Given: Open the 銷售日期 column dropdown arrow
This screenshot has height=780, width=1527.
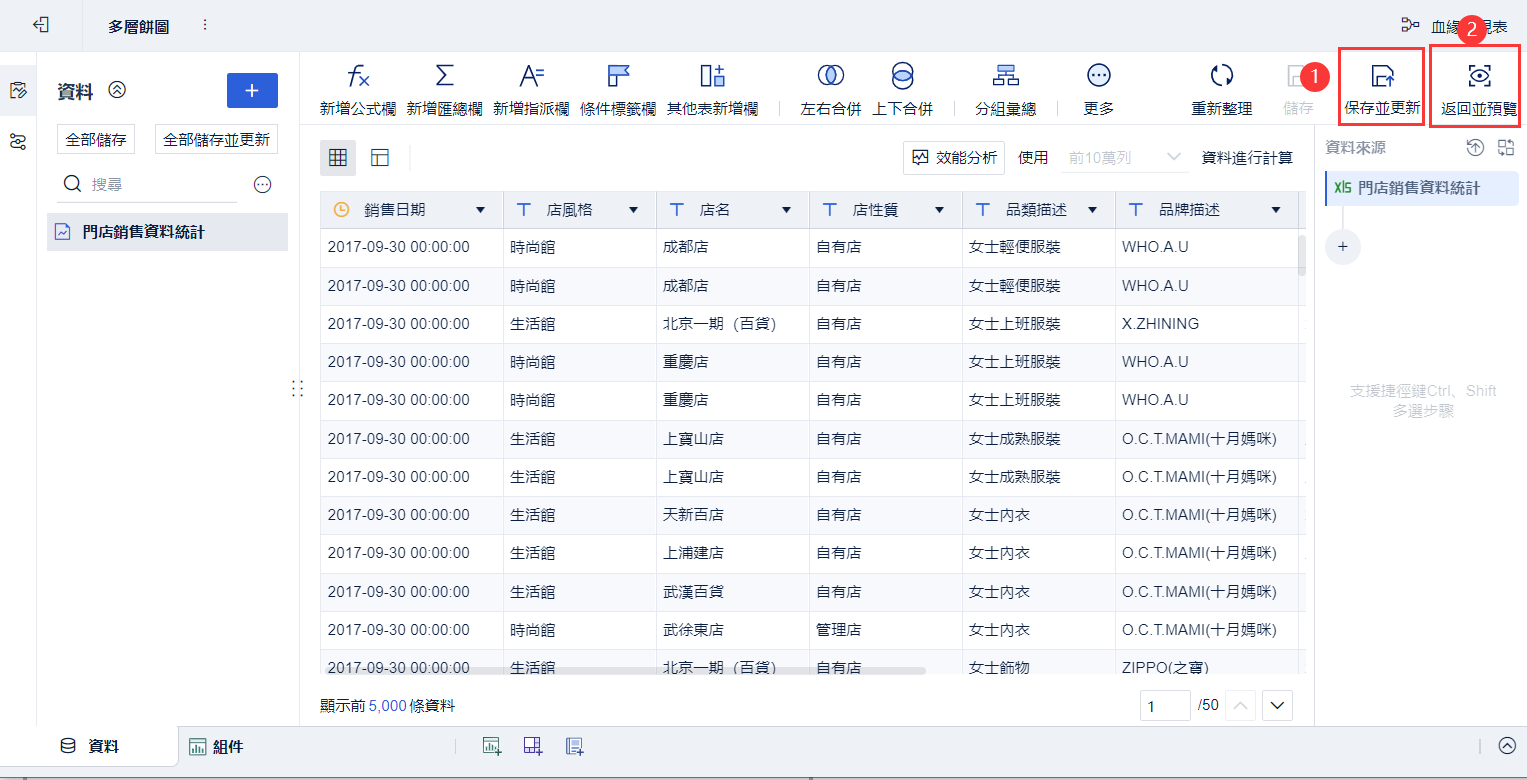Looking at the screenshot, I should [x=480, y=210].
